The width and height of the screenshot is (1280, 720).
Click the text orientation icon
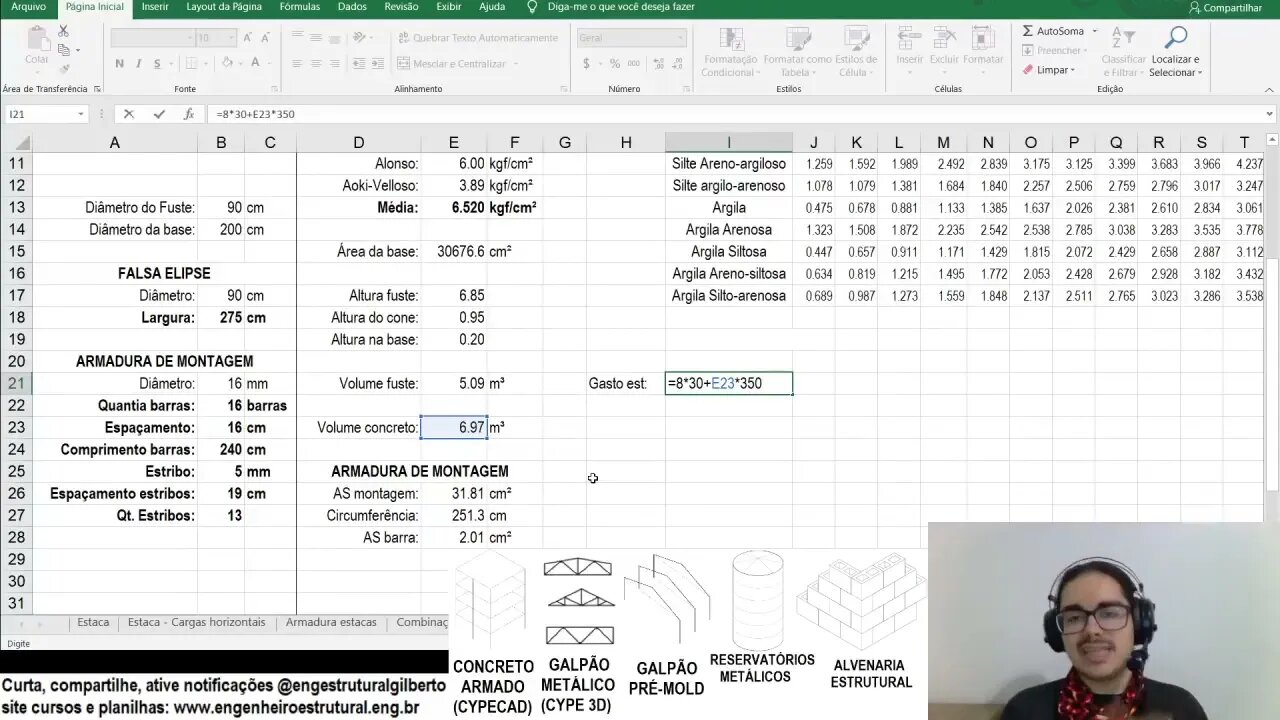point(358,38)
